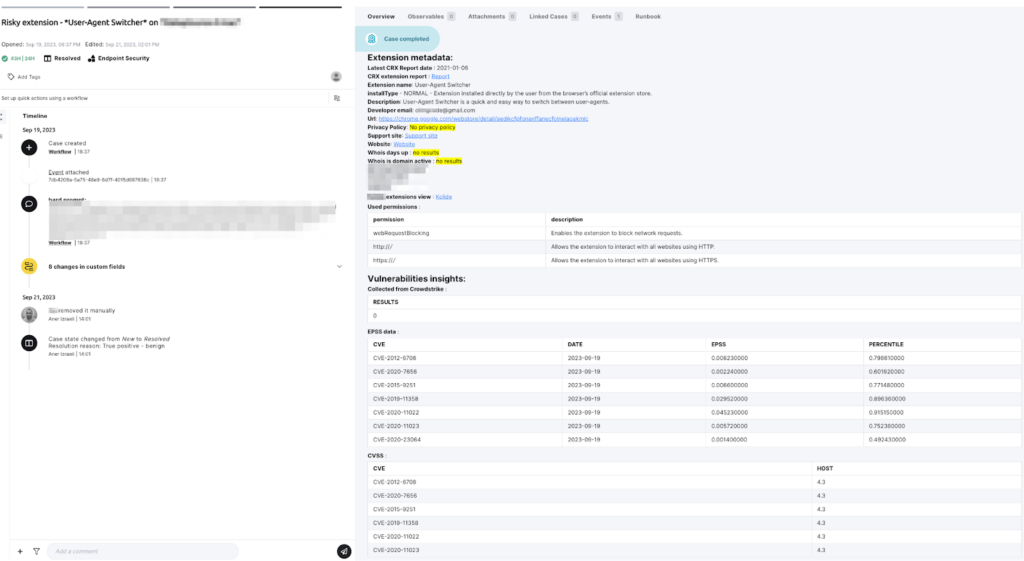Open the timeline filter funnel icon
This screenshot has height=561, width=1024.
[x=36, y=551]
